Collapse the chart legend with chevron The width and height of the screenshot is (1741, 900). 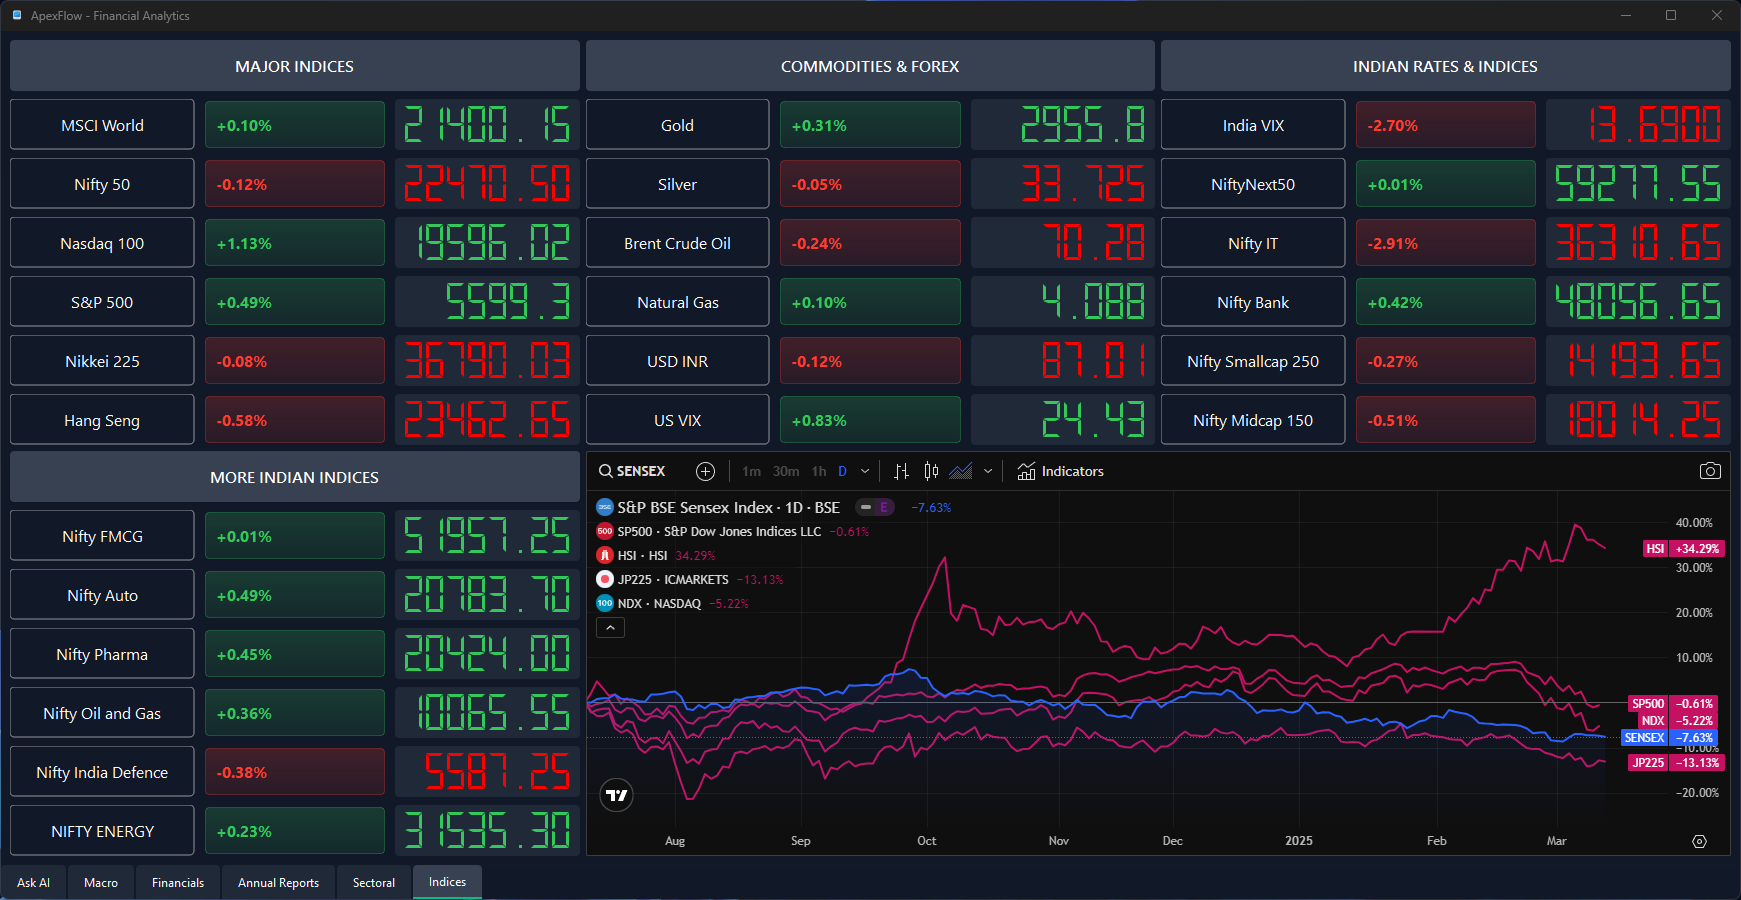tap(610, 627)
